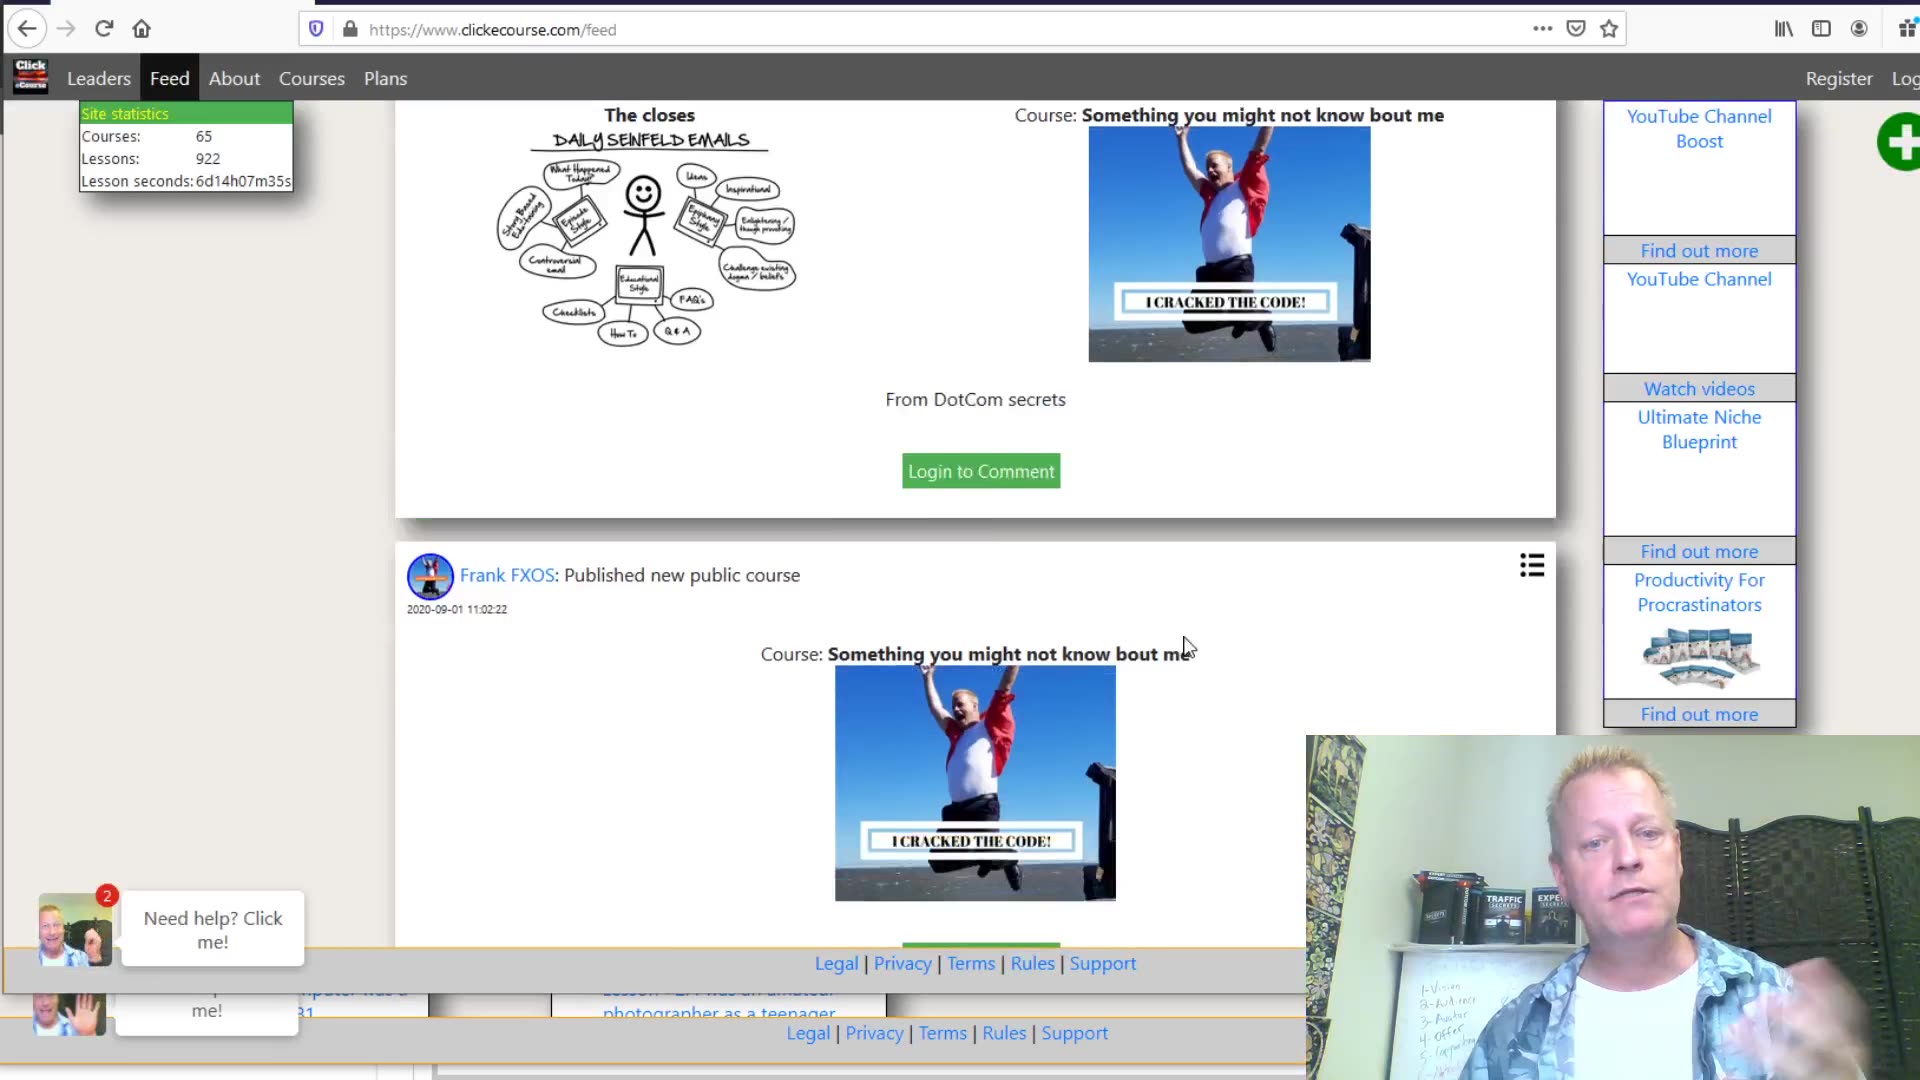Image resolution: width=1920 pixels, height=1080 pixels.
Task: Open the Firefox account icon
Action: (x=1859, y=29)
